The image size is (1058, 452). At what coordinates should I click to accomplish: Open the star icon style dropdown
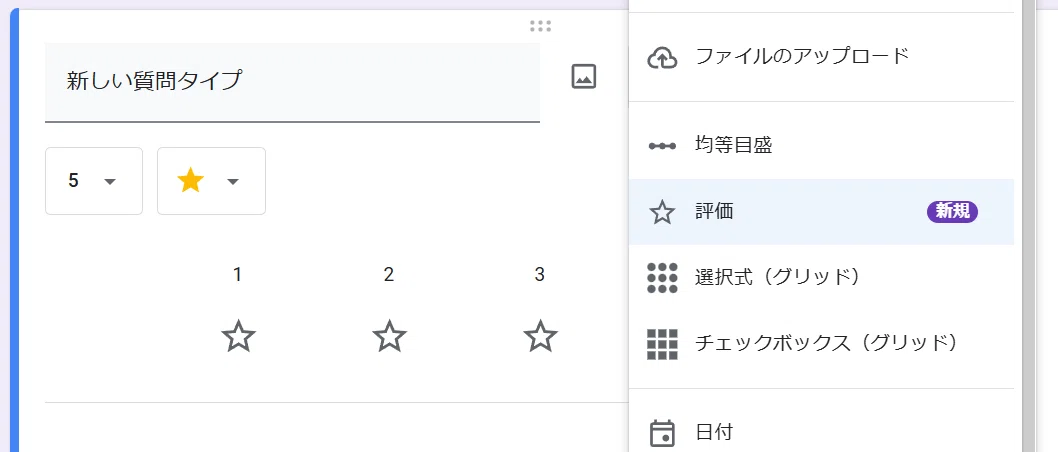point(211,181)
